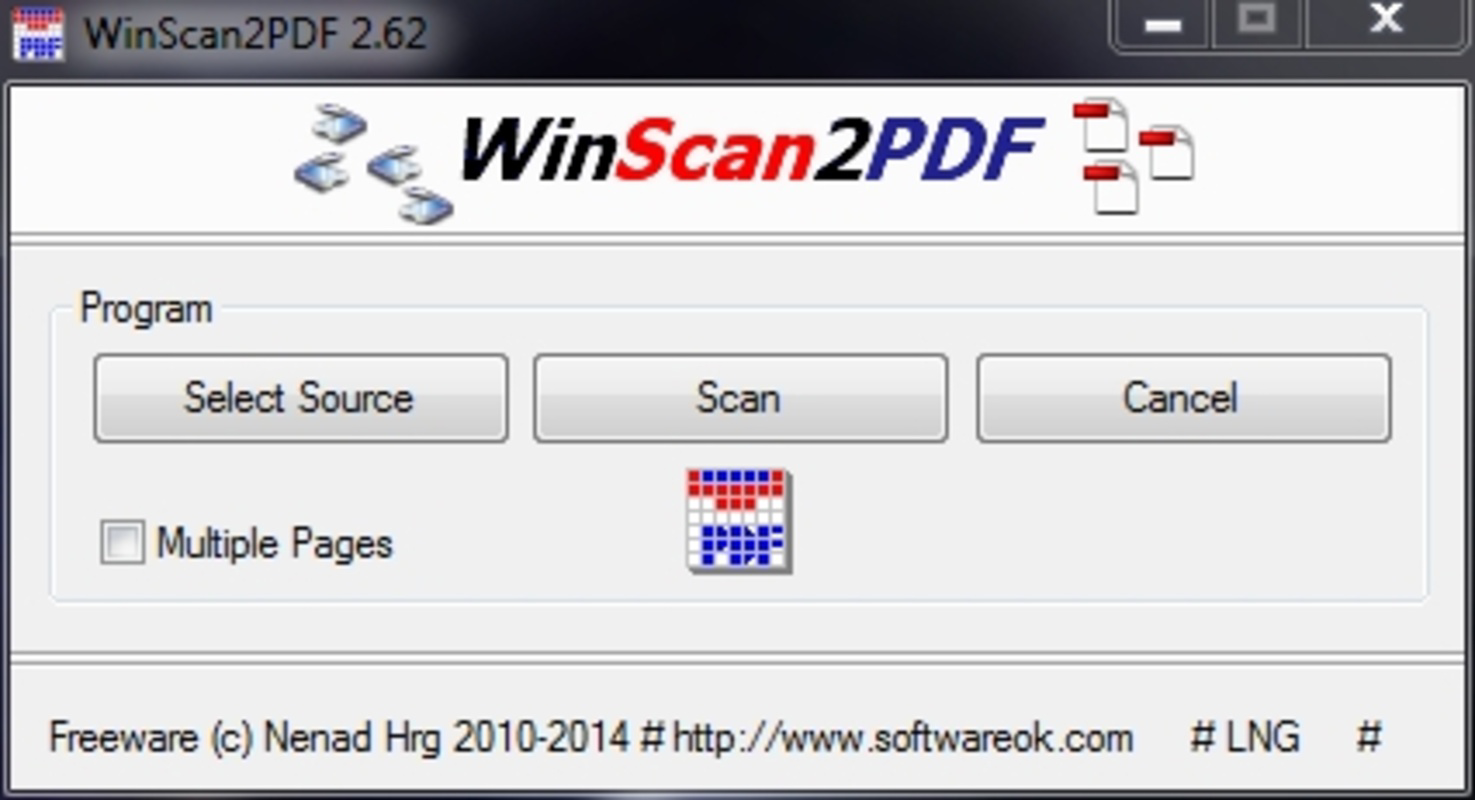Image resolution: width=1475 pixels, height=800 pixels.
Task: Start scanning with the Scan button
Action: click(x=740, y=398)
